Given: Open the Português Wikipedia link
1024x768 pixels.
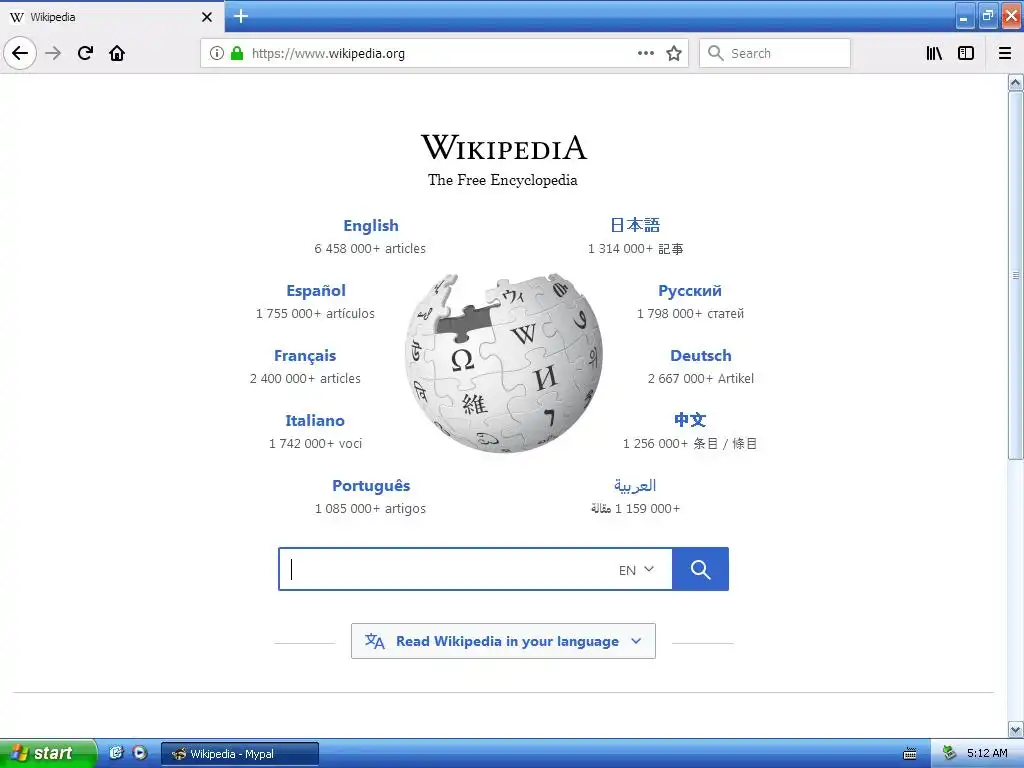Looking at the screenshot, I should tap(371, 486).
